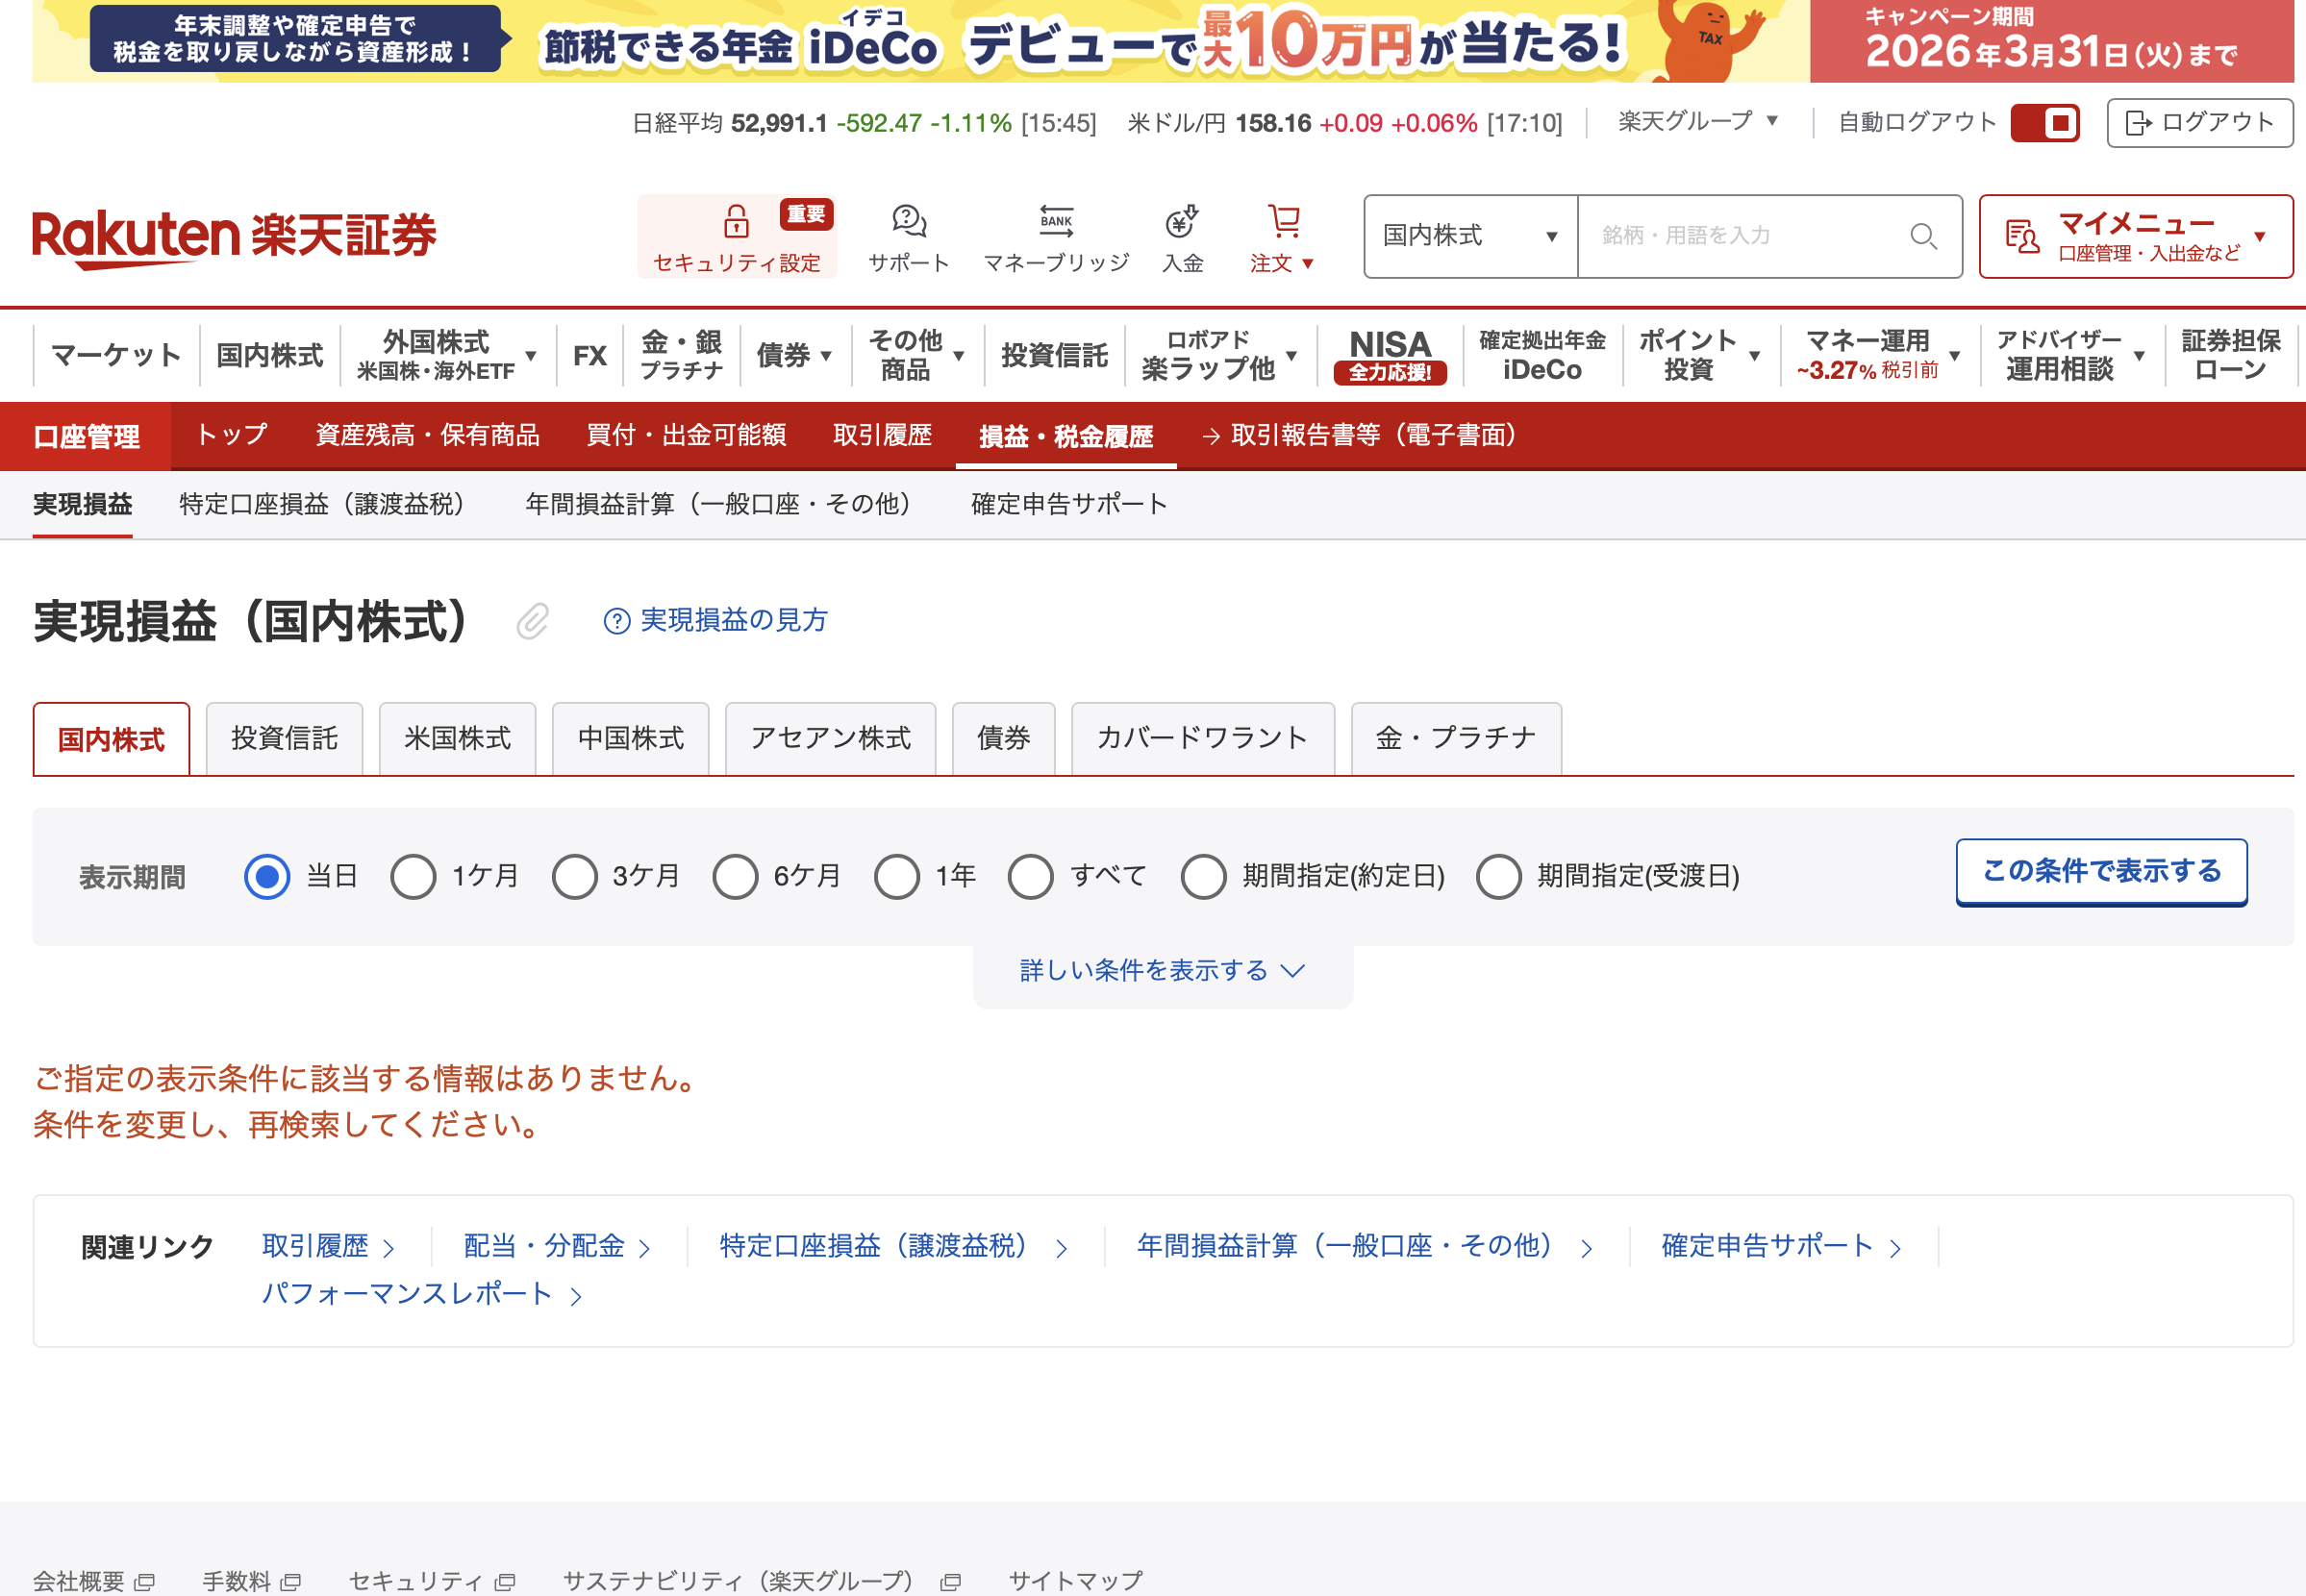Click the Money Bridge bank icon
The height and width of the screenshot is (1596, 2306).
tap(1056, 221)
